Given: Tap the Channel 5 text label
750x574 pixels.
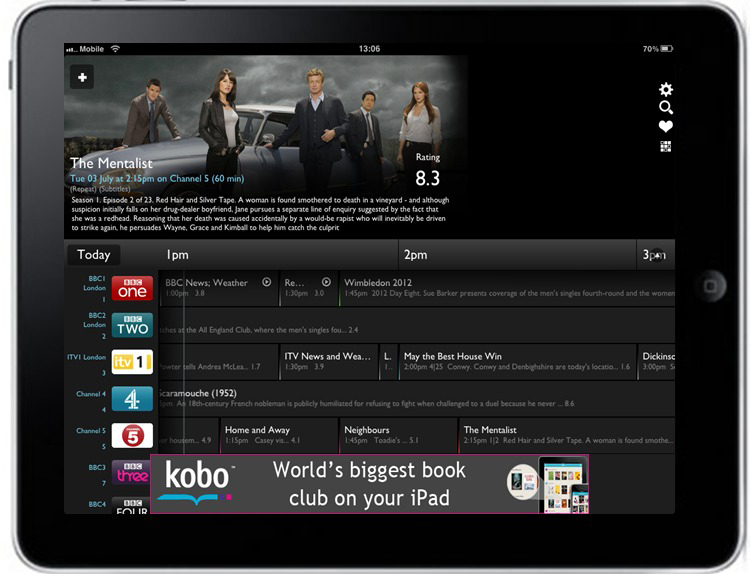Looking at the screenshot, I should [x=91, y=430].
